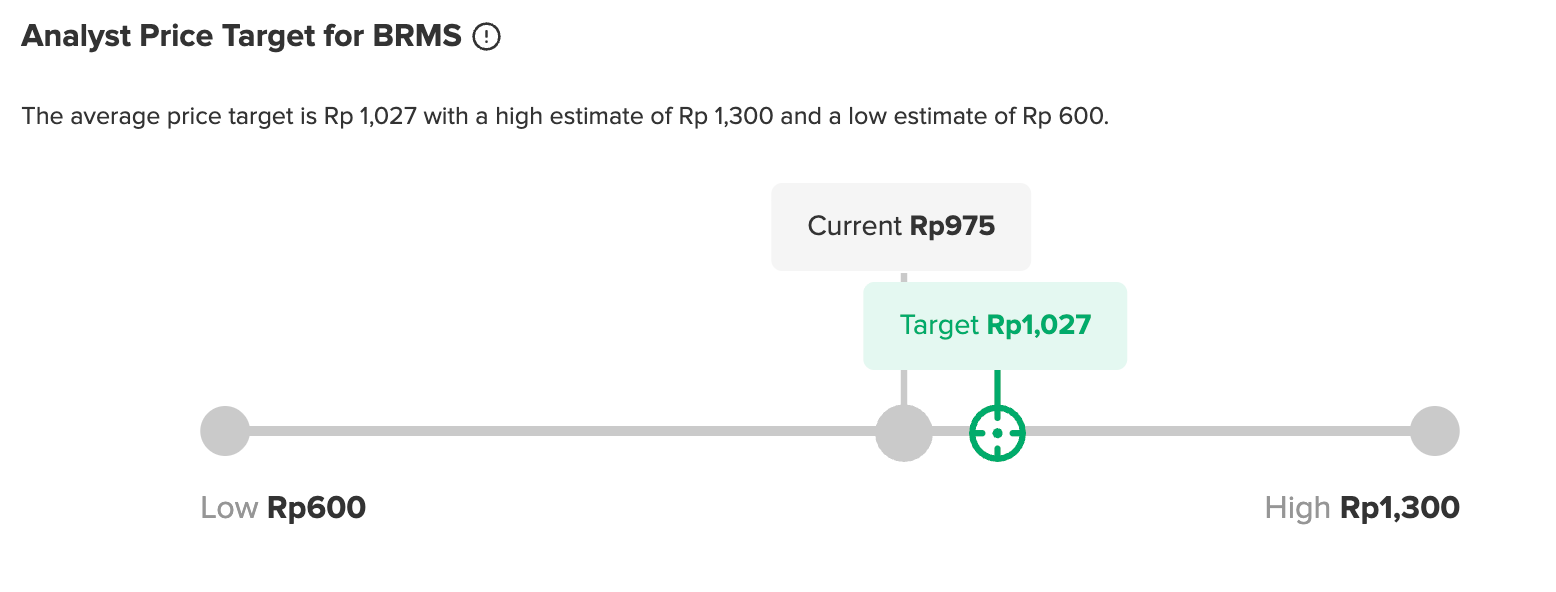Image resolution: width=1556 pixels, height=592 pixels.
Task: Click the green stem above the target crosshair
Action: [997, 386]
